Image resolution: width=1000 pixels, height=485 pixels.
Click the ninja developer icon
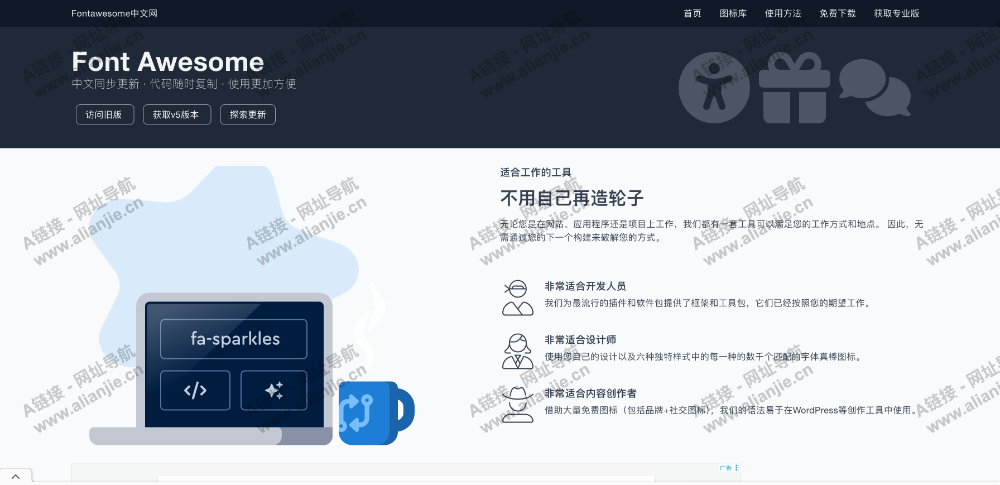[517, 297]
